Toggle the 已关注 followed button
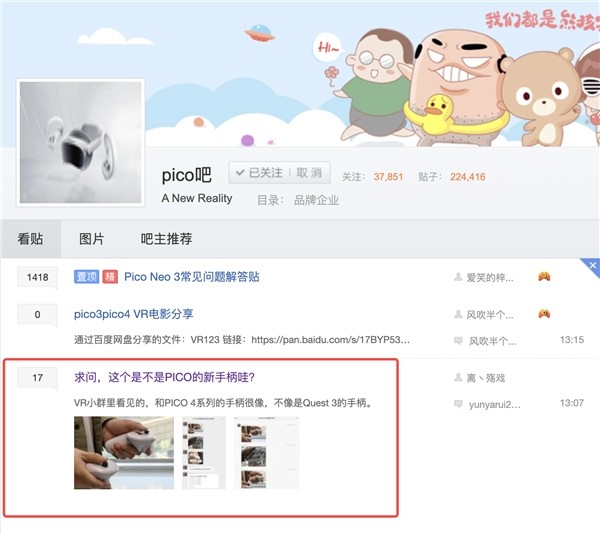Image resolution: width=600 pixels, height=534 pixels. 259,173
